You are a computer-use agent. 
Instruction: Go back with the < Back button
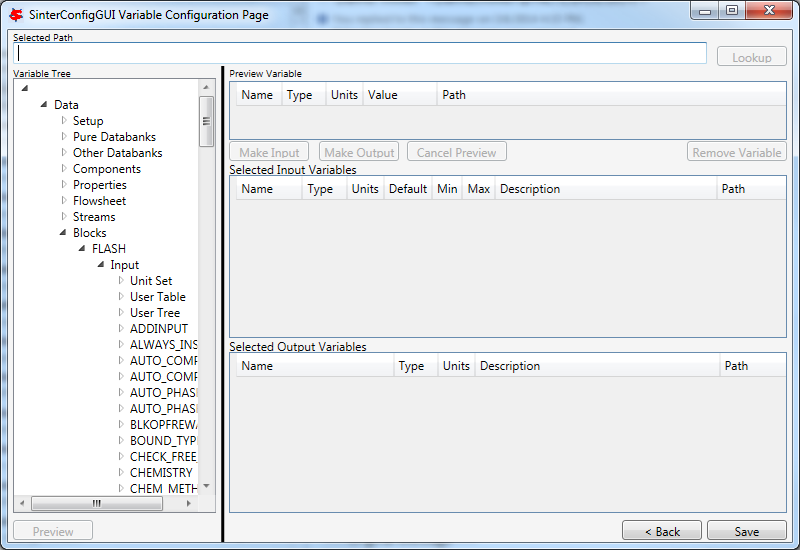[661, 531]
